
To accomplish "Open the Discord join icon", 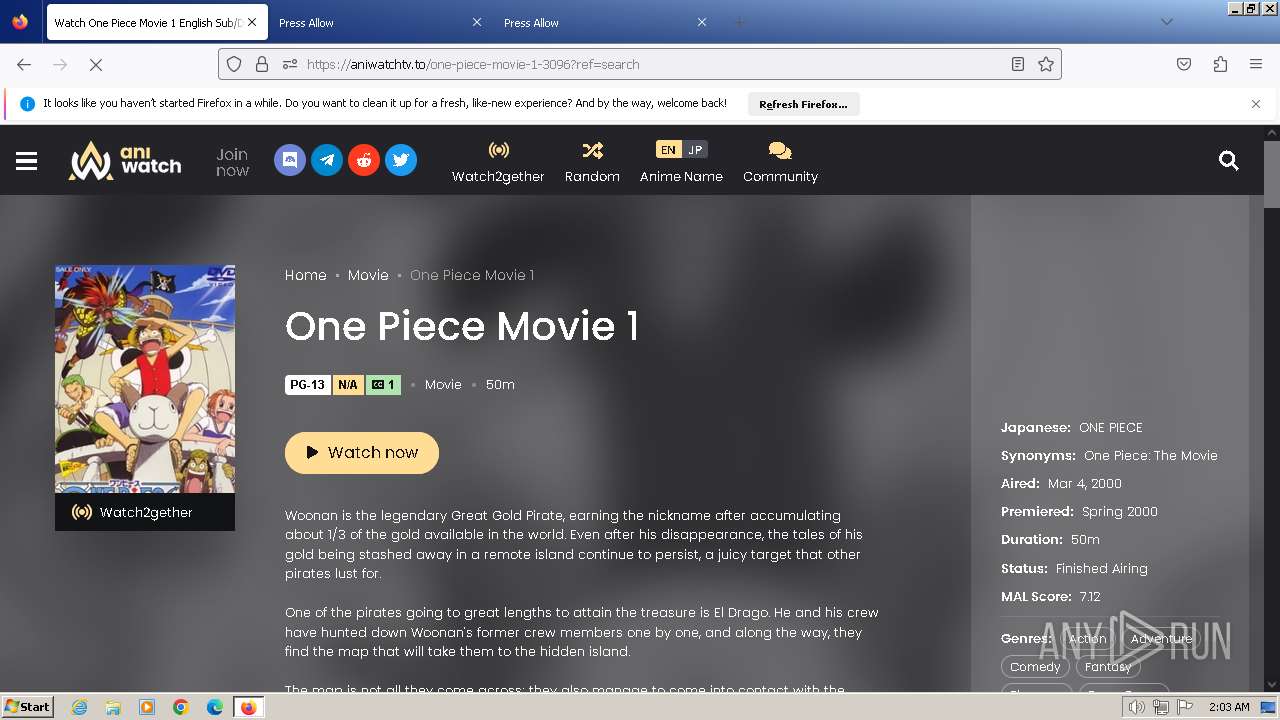I will pyautogui.click(x=290, y=160).
